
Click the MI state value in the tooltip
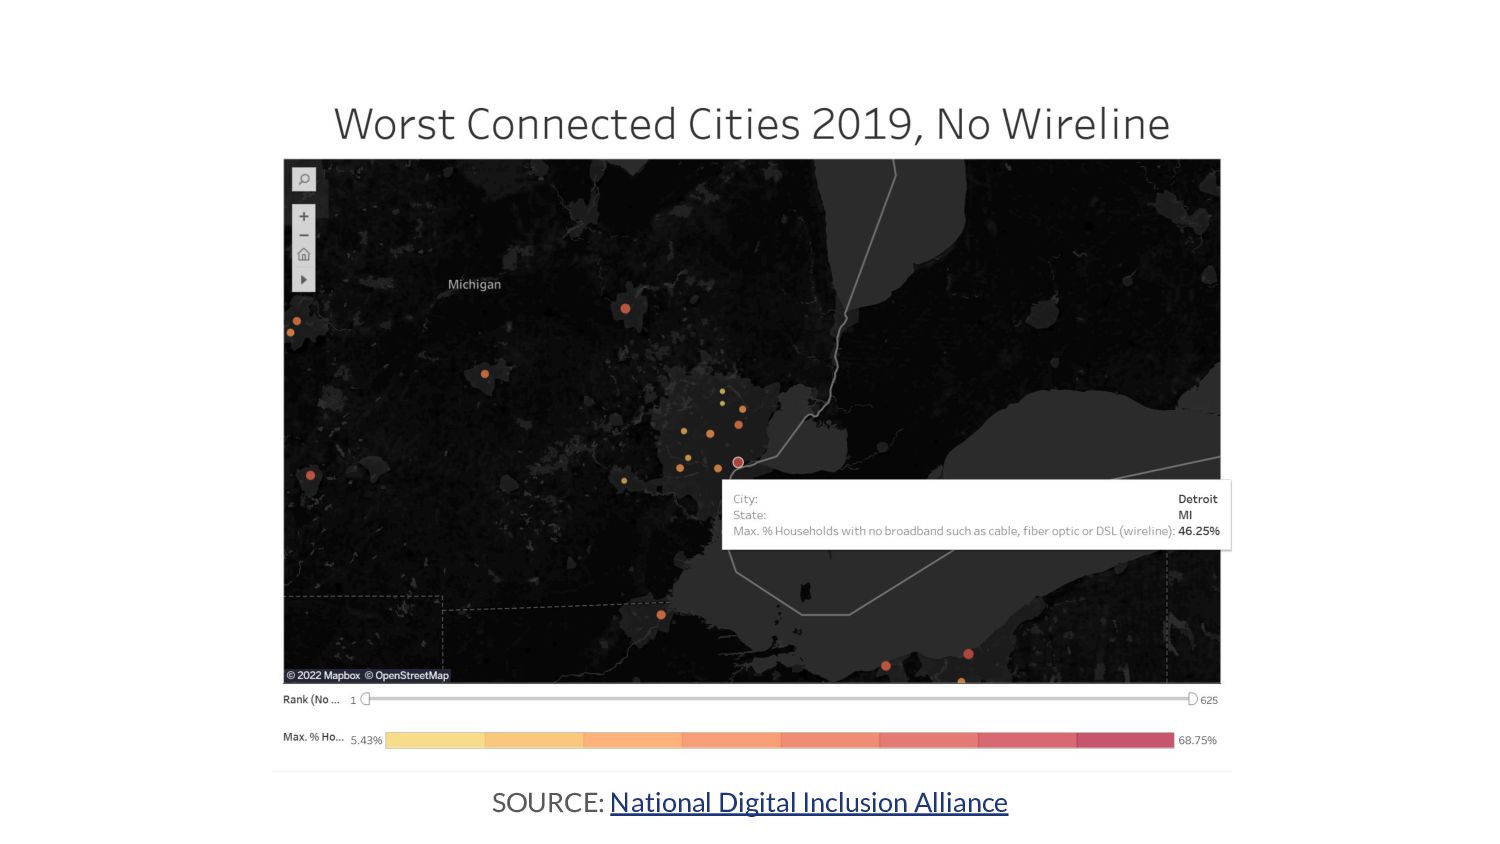click(x=1185, y=515)
